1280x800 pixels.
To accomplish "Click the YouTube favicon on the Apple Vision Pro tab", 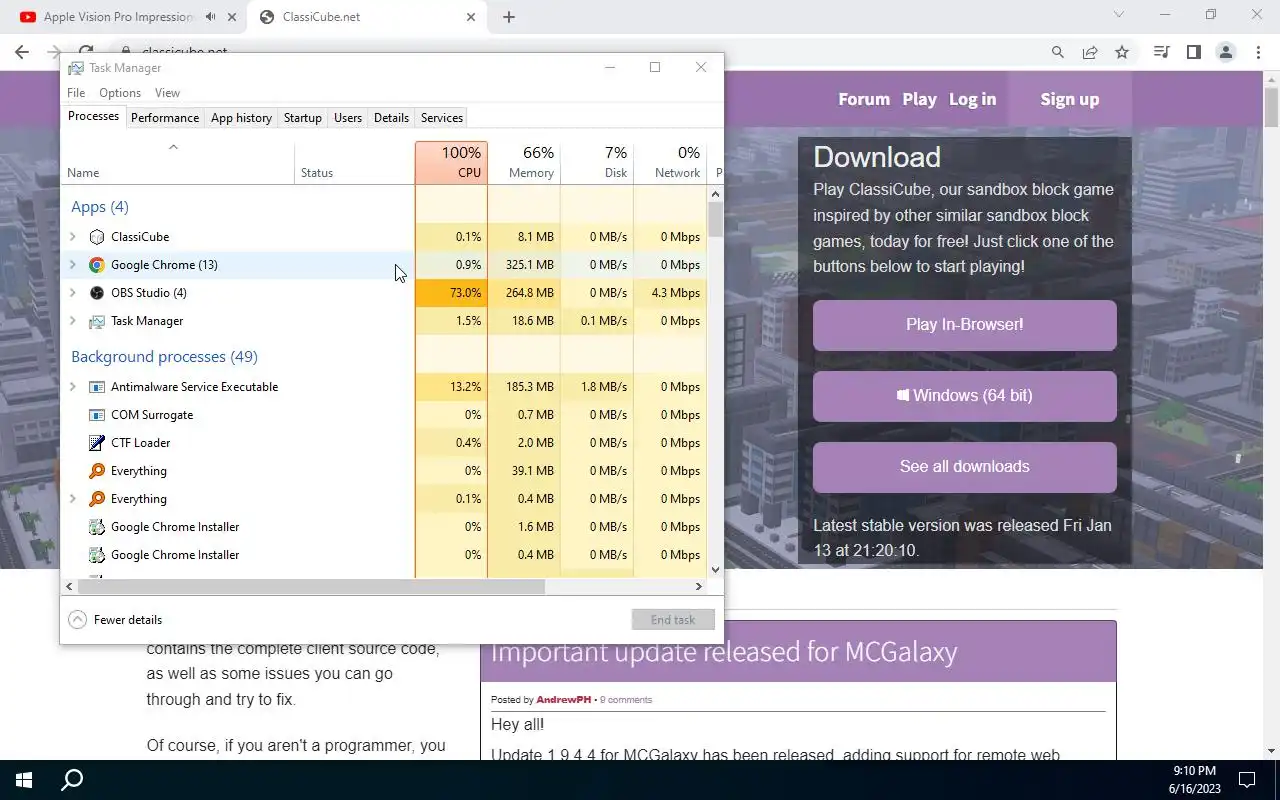I will (x=28, y=17).
